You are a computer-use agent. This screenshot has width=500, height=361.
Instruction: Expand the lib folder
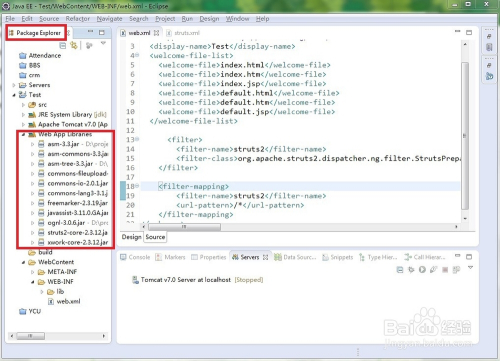coord(42,292)
